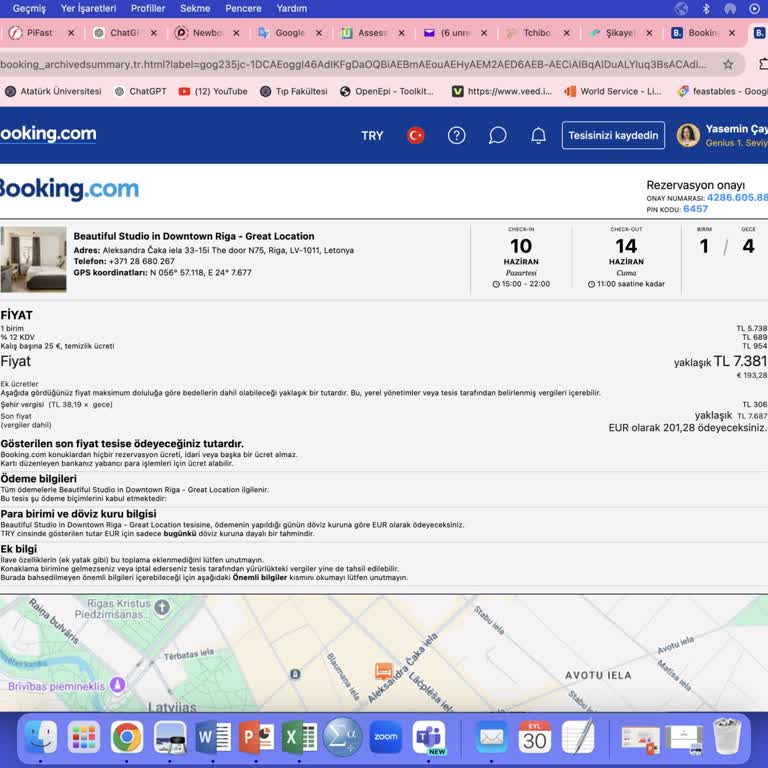Open Trash in the Dock

726,736
